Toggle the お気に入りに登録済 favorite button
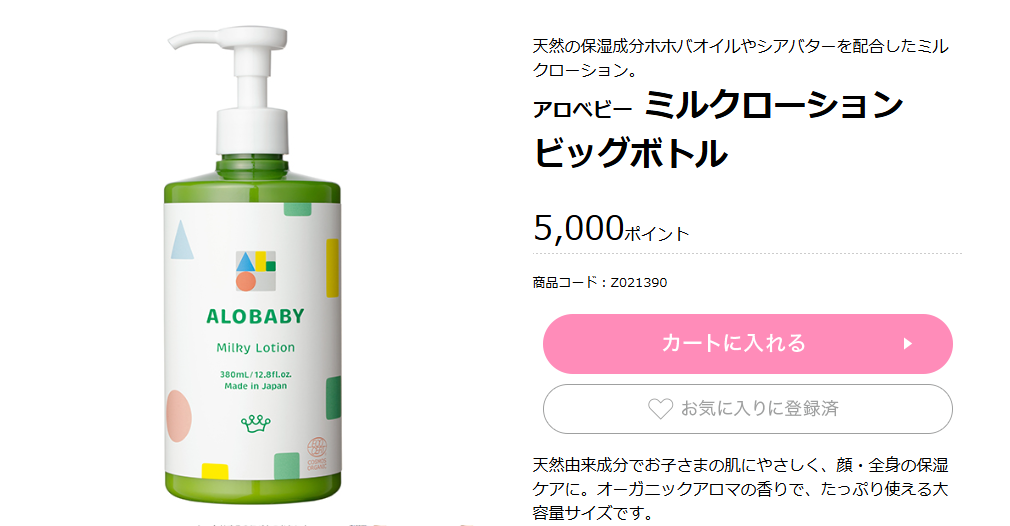 747,409
